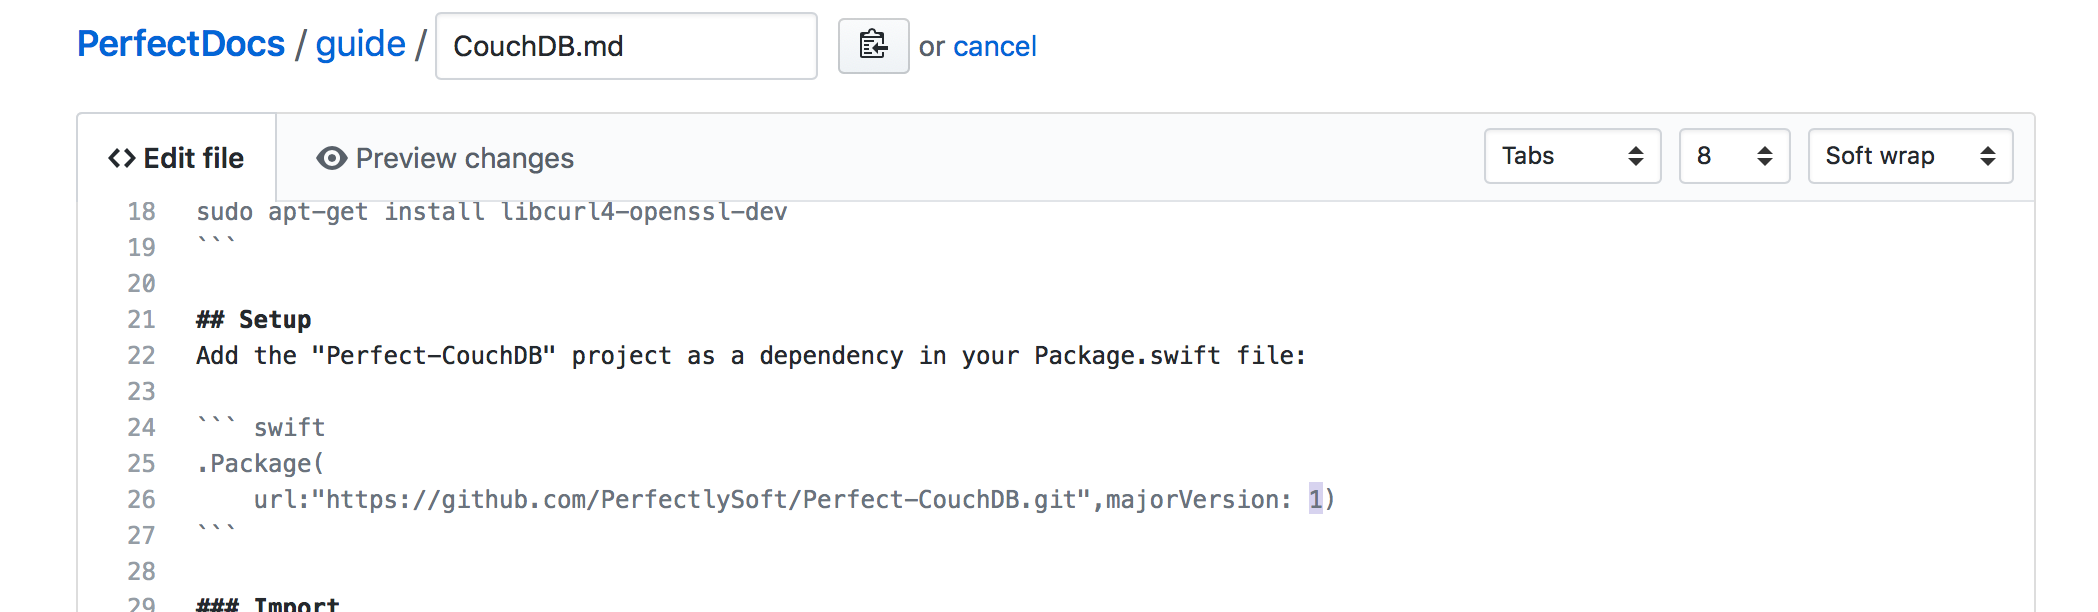
Task: Open the indentation mode dropdown showing Tabs
Action: click(1572, 156)
